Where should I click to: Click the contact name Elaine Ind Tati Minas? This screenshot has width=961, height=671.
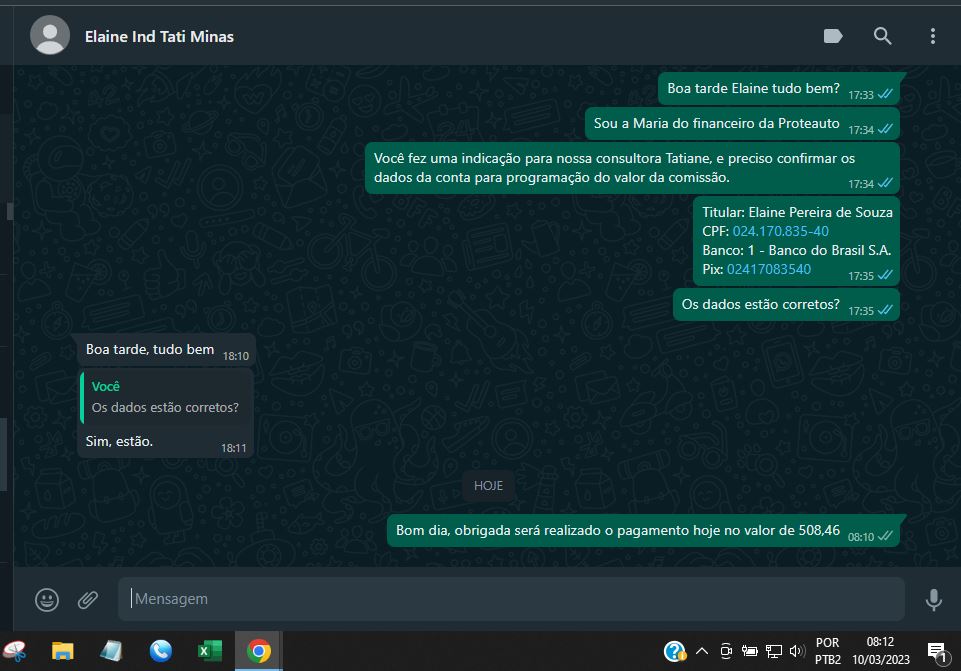coord(159,37)
